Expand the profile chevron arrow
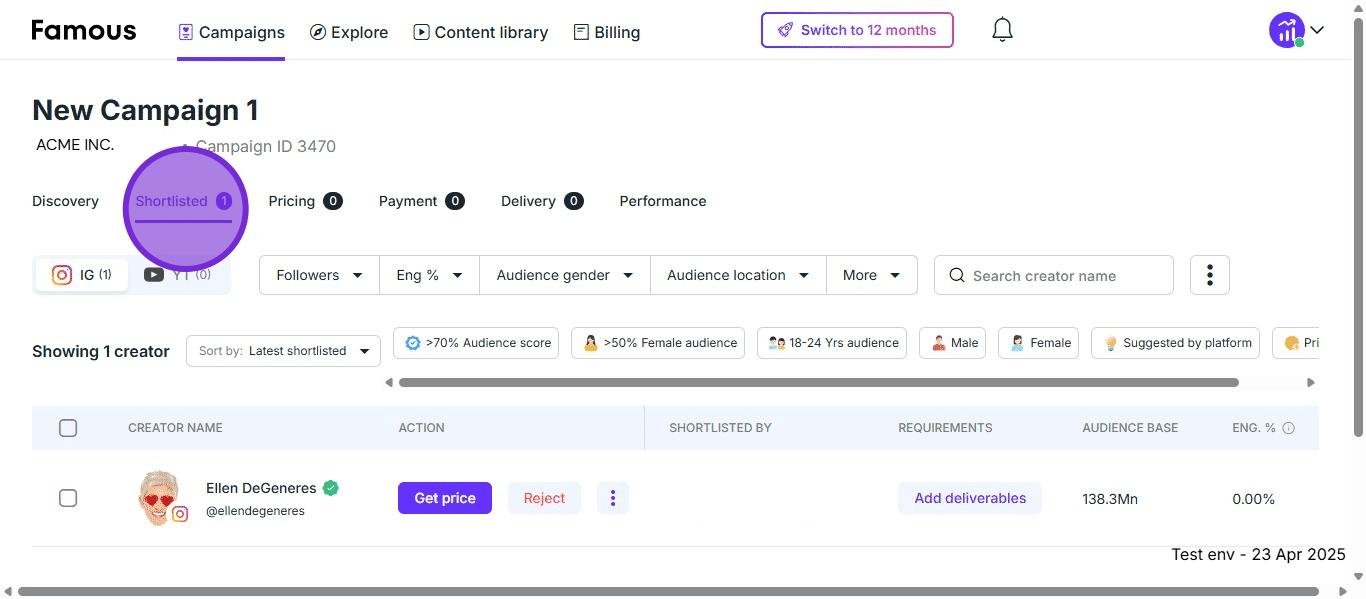Screen dimensions: 1366x599 1317,30
